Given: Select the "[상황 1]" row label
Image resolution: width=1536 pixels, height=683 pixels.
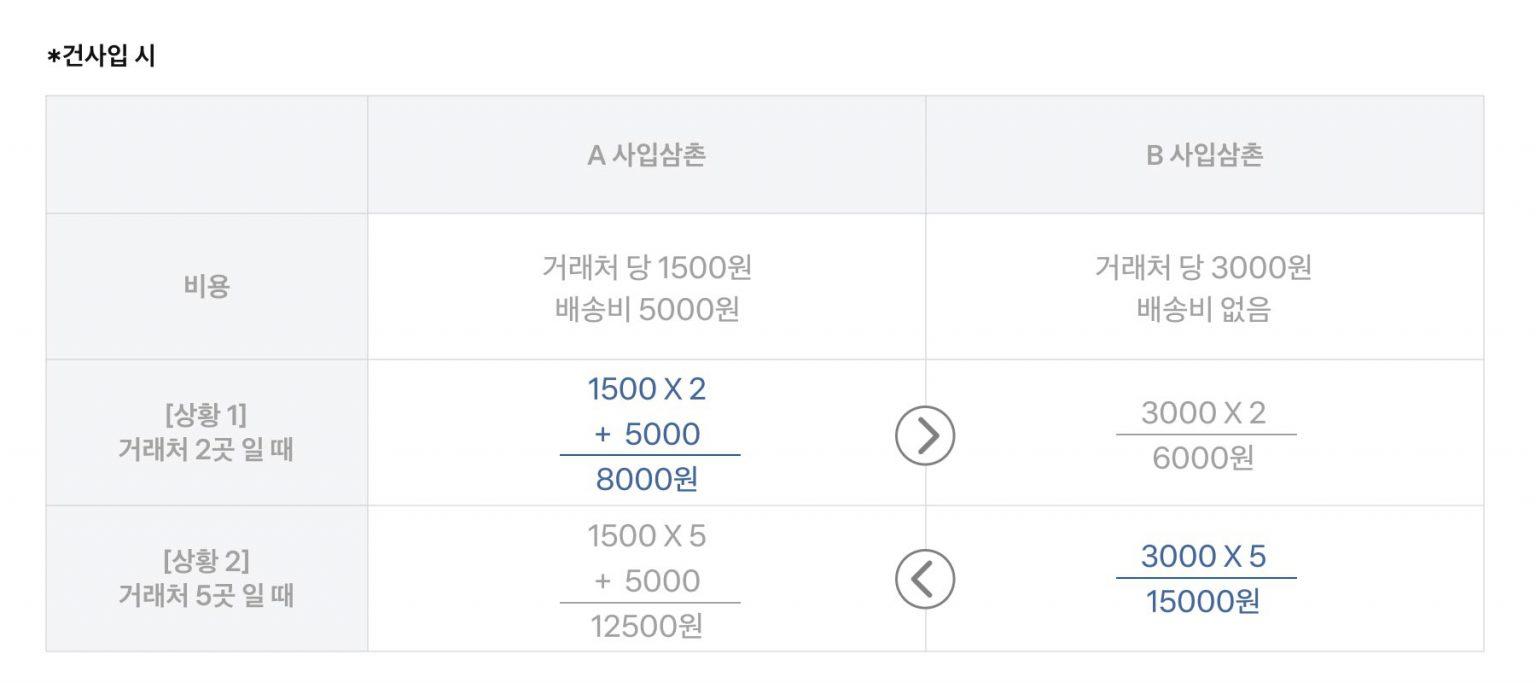Looking at the screenshot, I should tap(206, 414).
